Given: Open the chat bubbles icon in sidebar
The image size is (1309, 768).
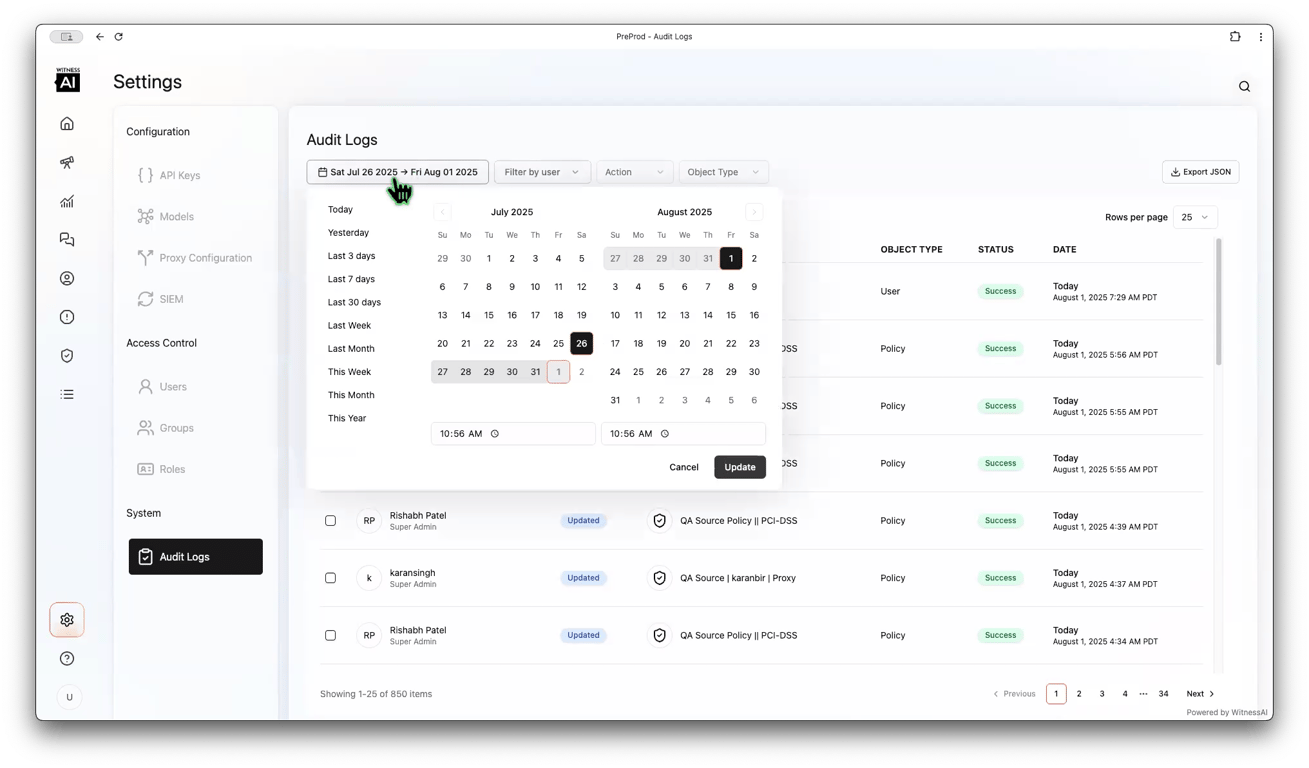Looking at the screenshot, I should (x=67, y=240).
